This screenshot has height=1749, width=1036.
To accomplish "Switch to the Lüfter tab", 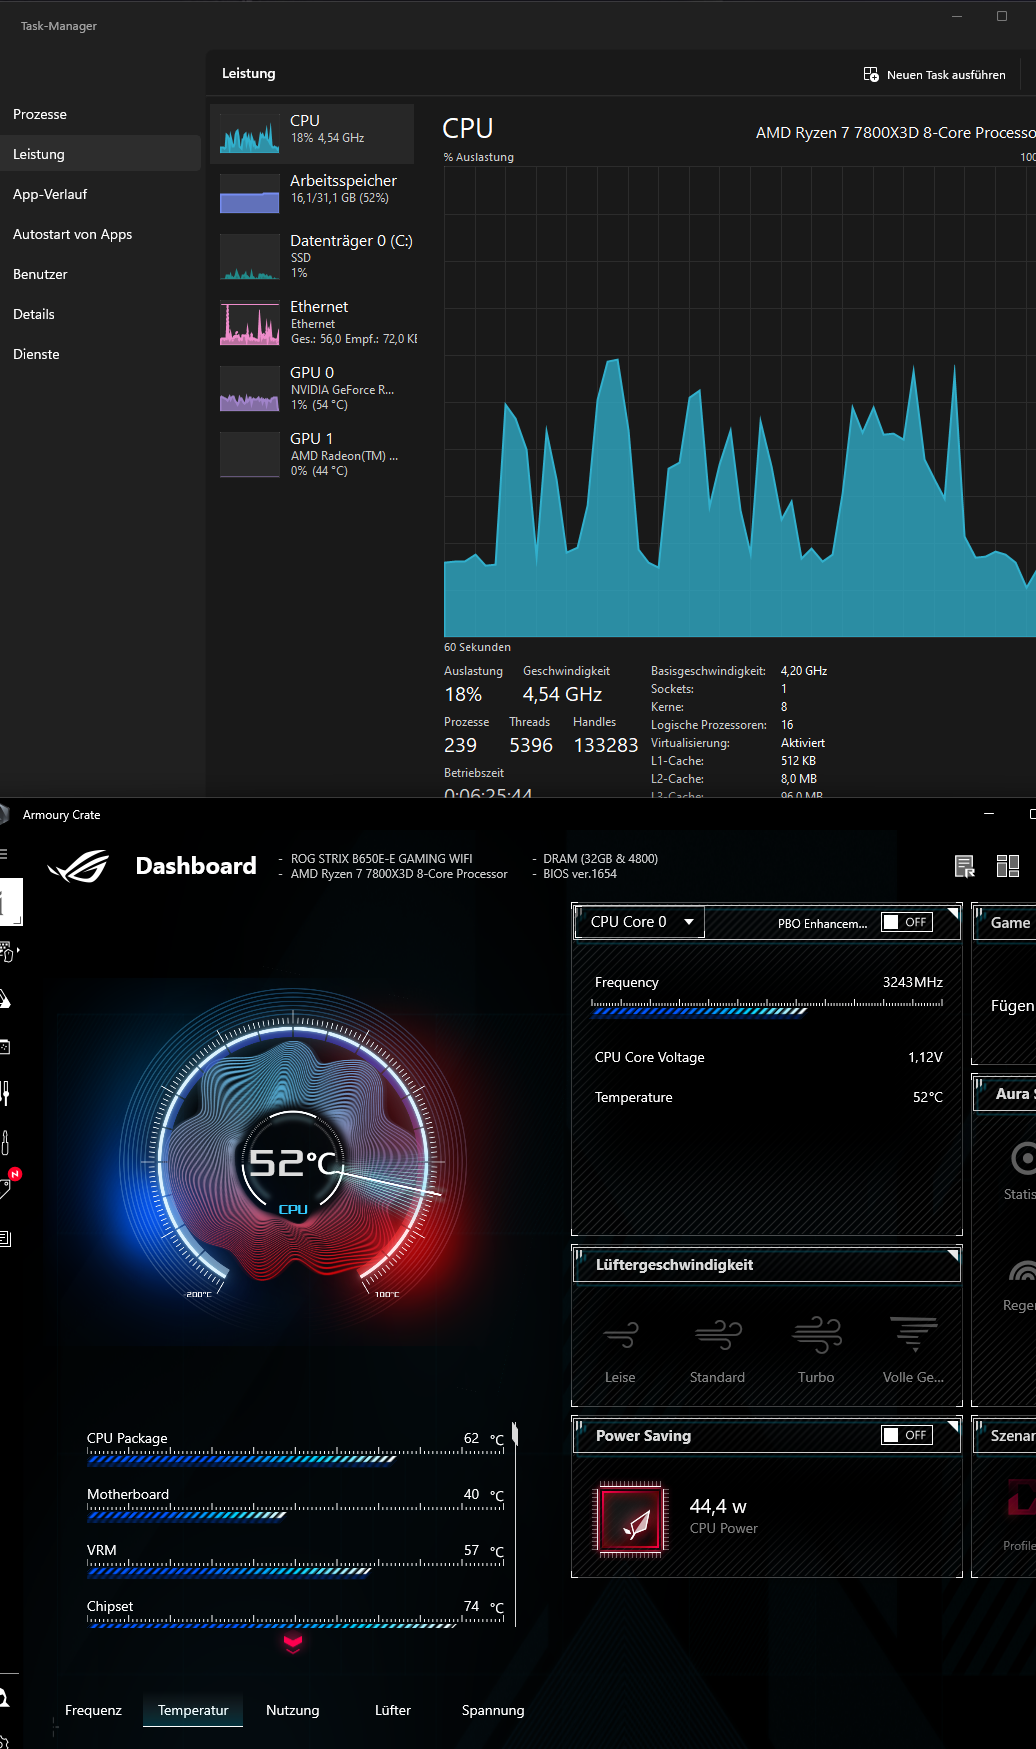I will point(393,1710).
